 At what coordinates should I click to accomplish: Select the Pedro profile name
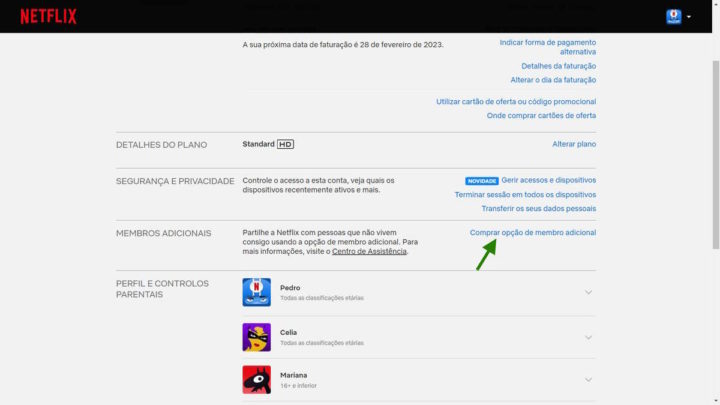(290, 288)
